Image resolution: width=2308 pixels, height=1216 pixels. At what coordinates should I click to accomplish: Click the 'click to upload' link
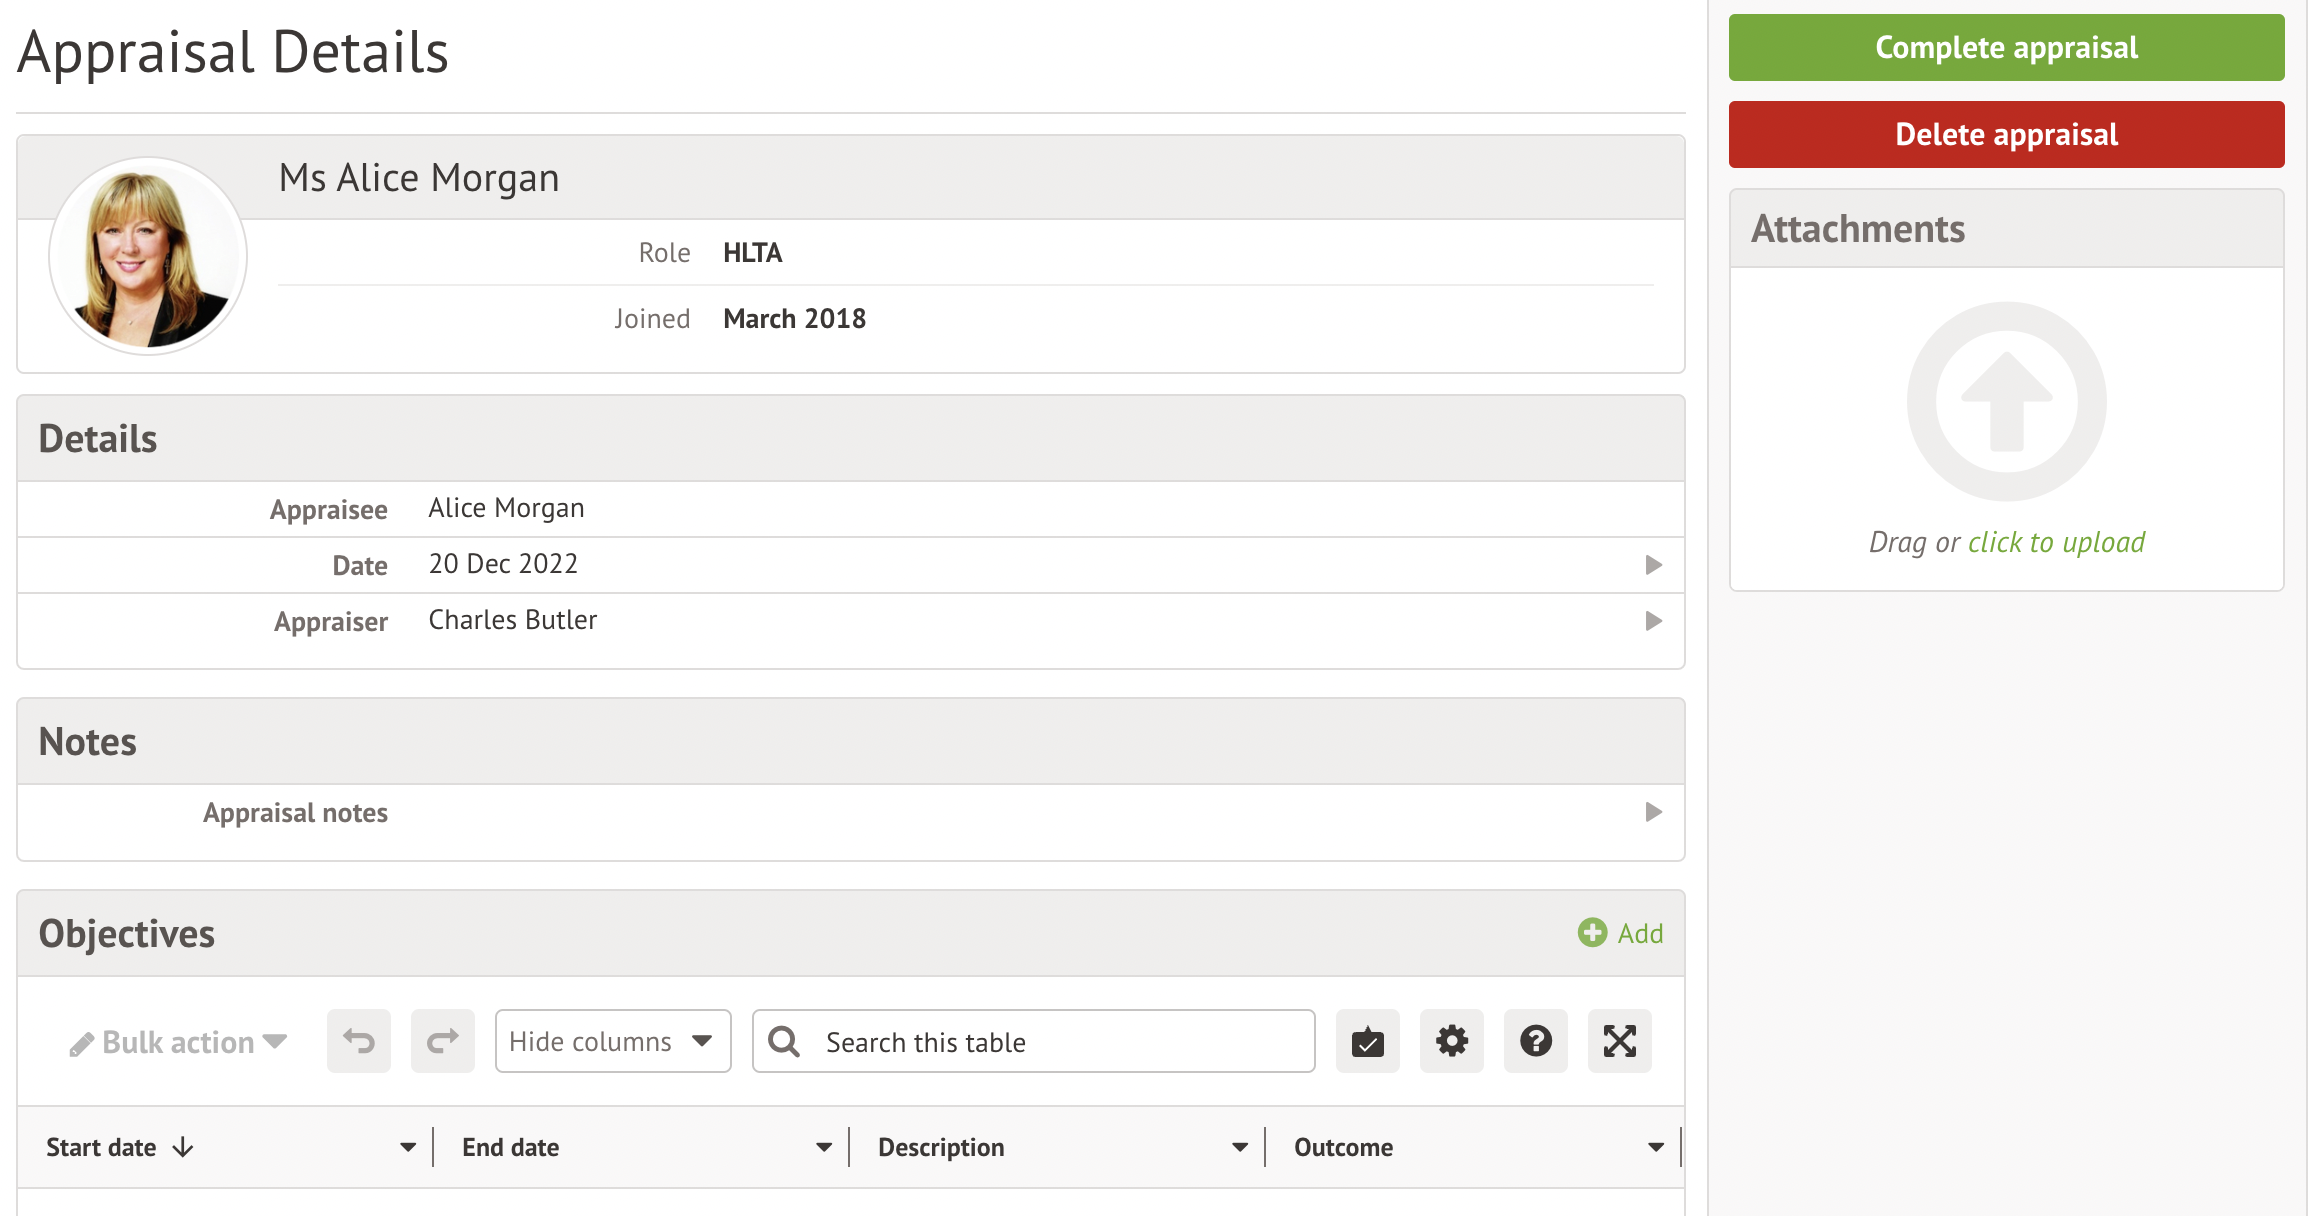(2056, 542)
